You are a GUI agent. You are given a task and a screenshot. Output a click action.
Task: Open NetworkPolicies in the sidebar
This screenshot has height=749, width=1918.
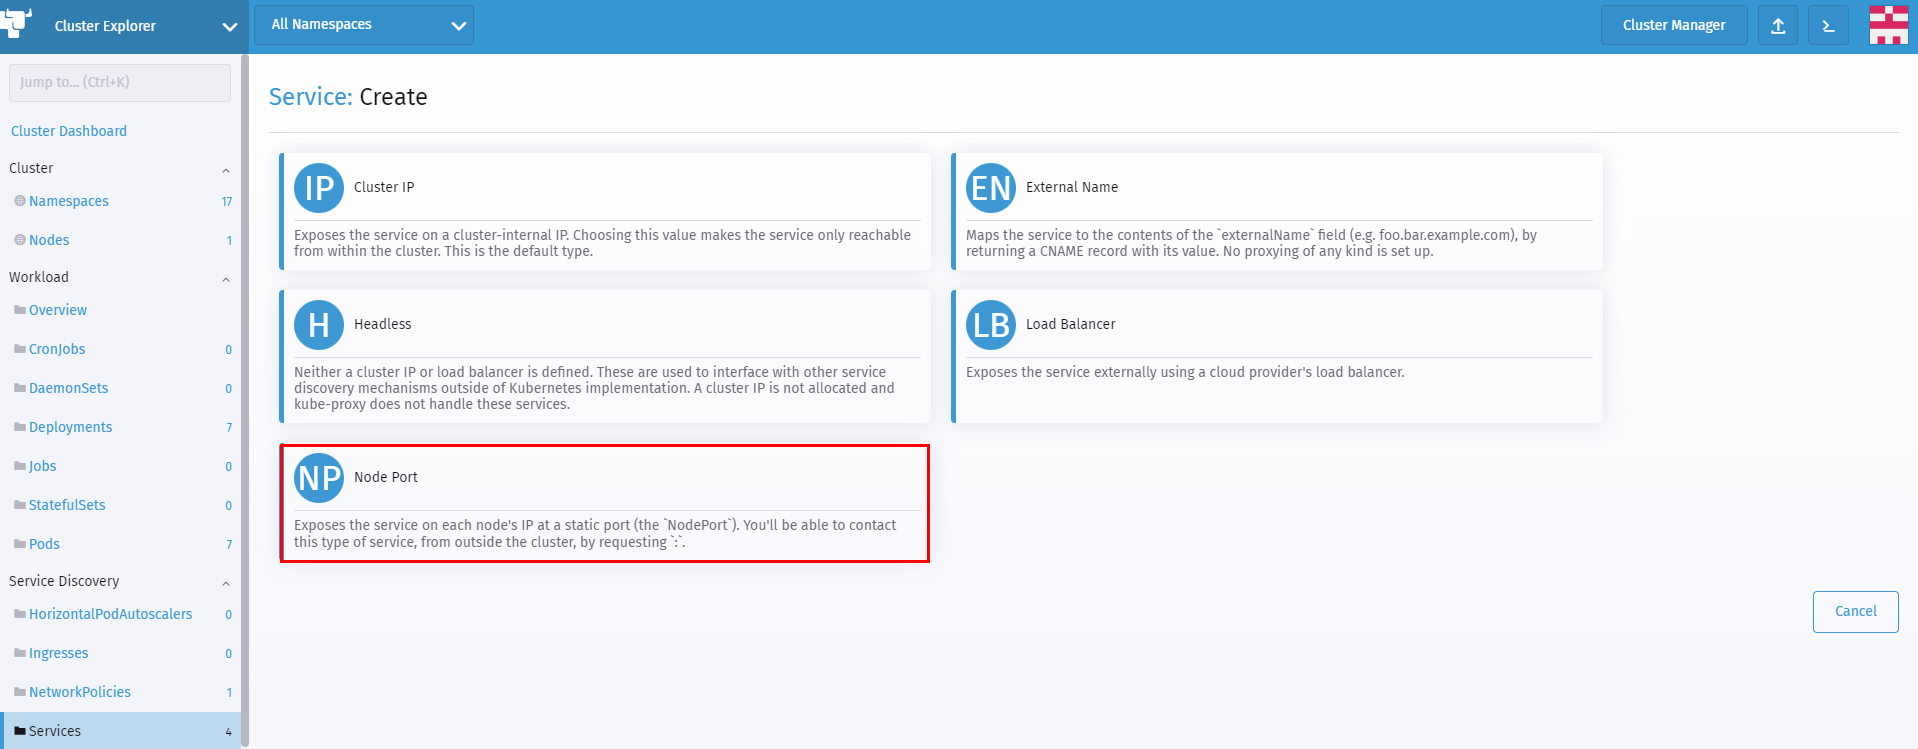(80, 692)
